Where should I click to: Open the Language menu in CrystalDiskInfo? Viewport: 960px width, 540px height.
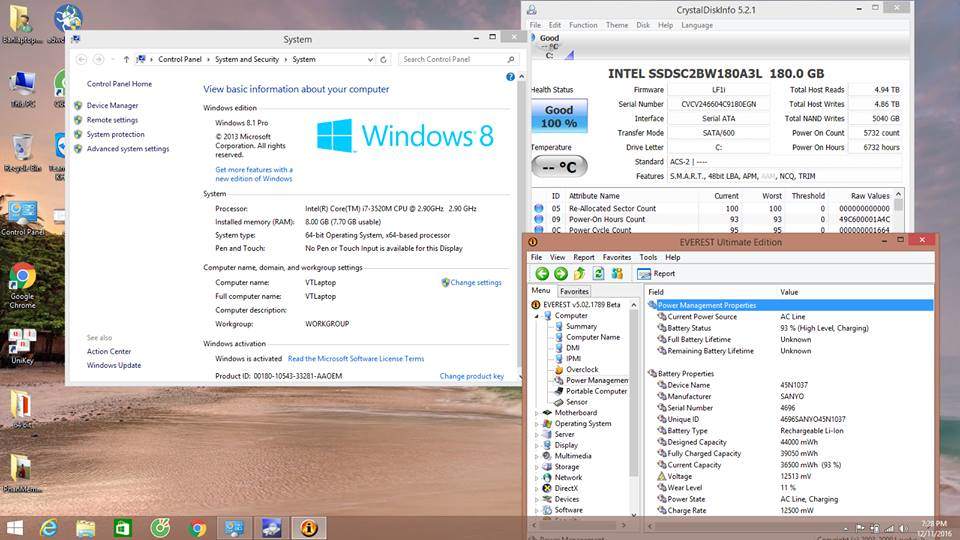click(x=697, y=25)
